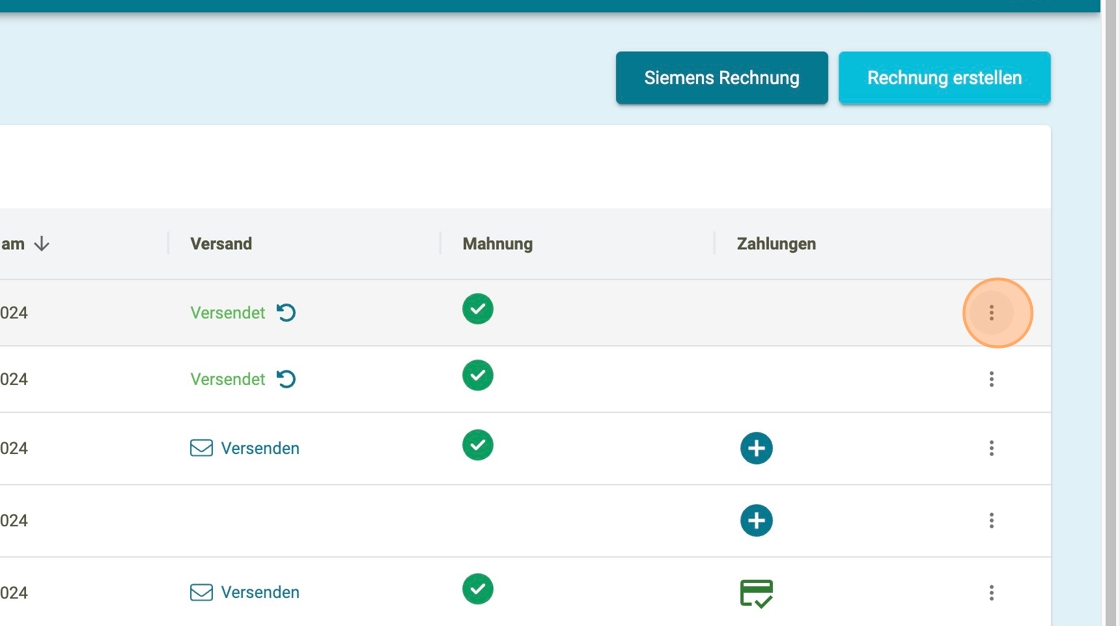Image resolution: width=1120 pixels, height=626 pixels.
Task: Click the resend arrow icon in first row
Action: coord(286,313)
